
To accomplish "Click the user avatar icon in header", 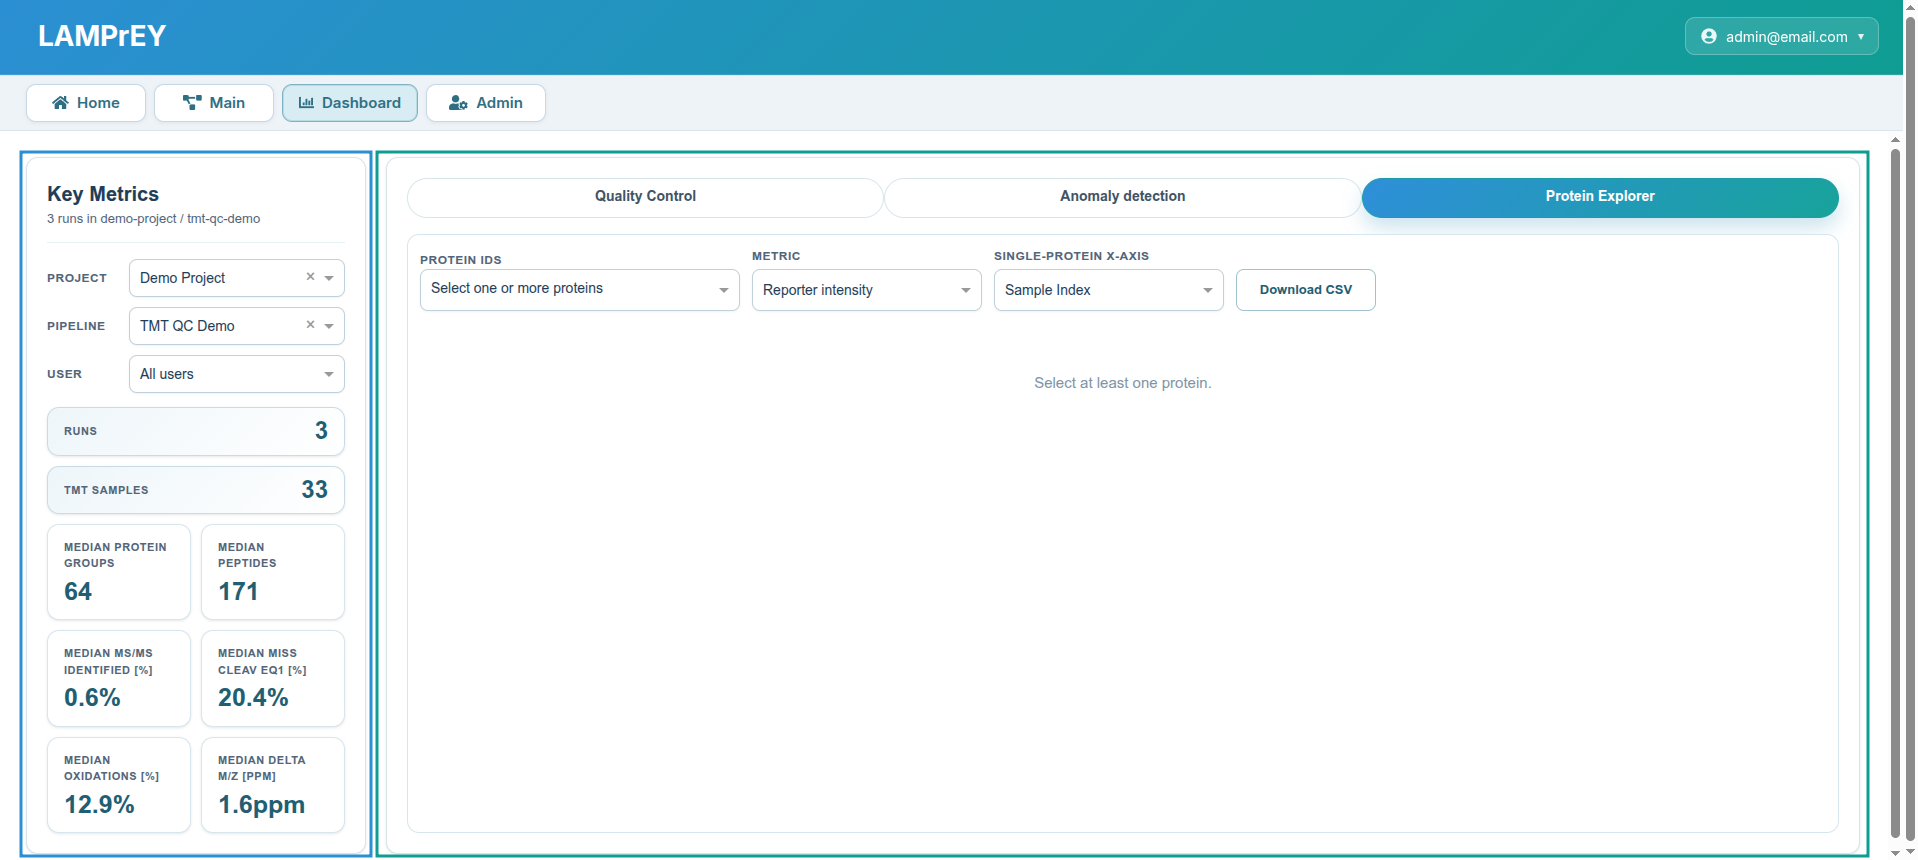I will (1708, 37).
